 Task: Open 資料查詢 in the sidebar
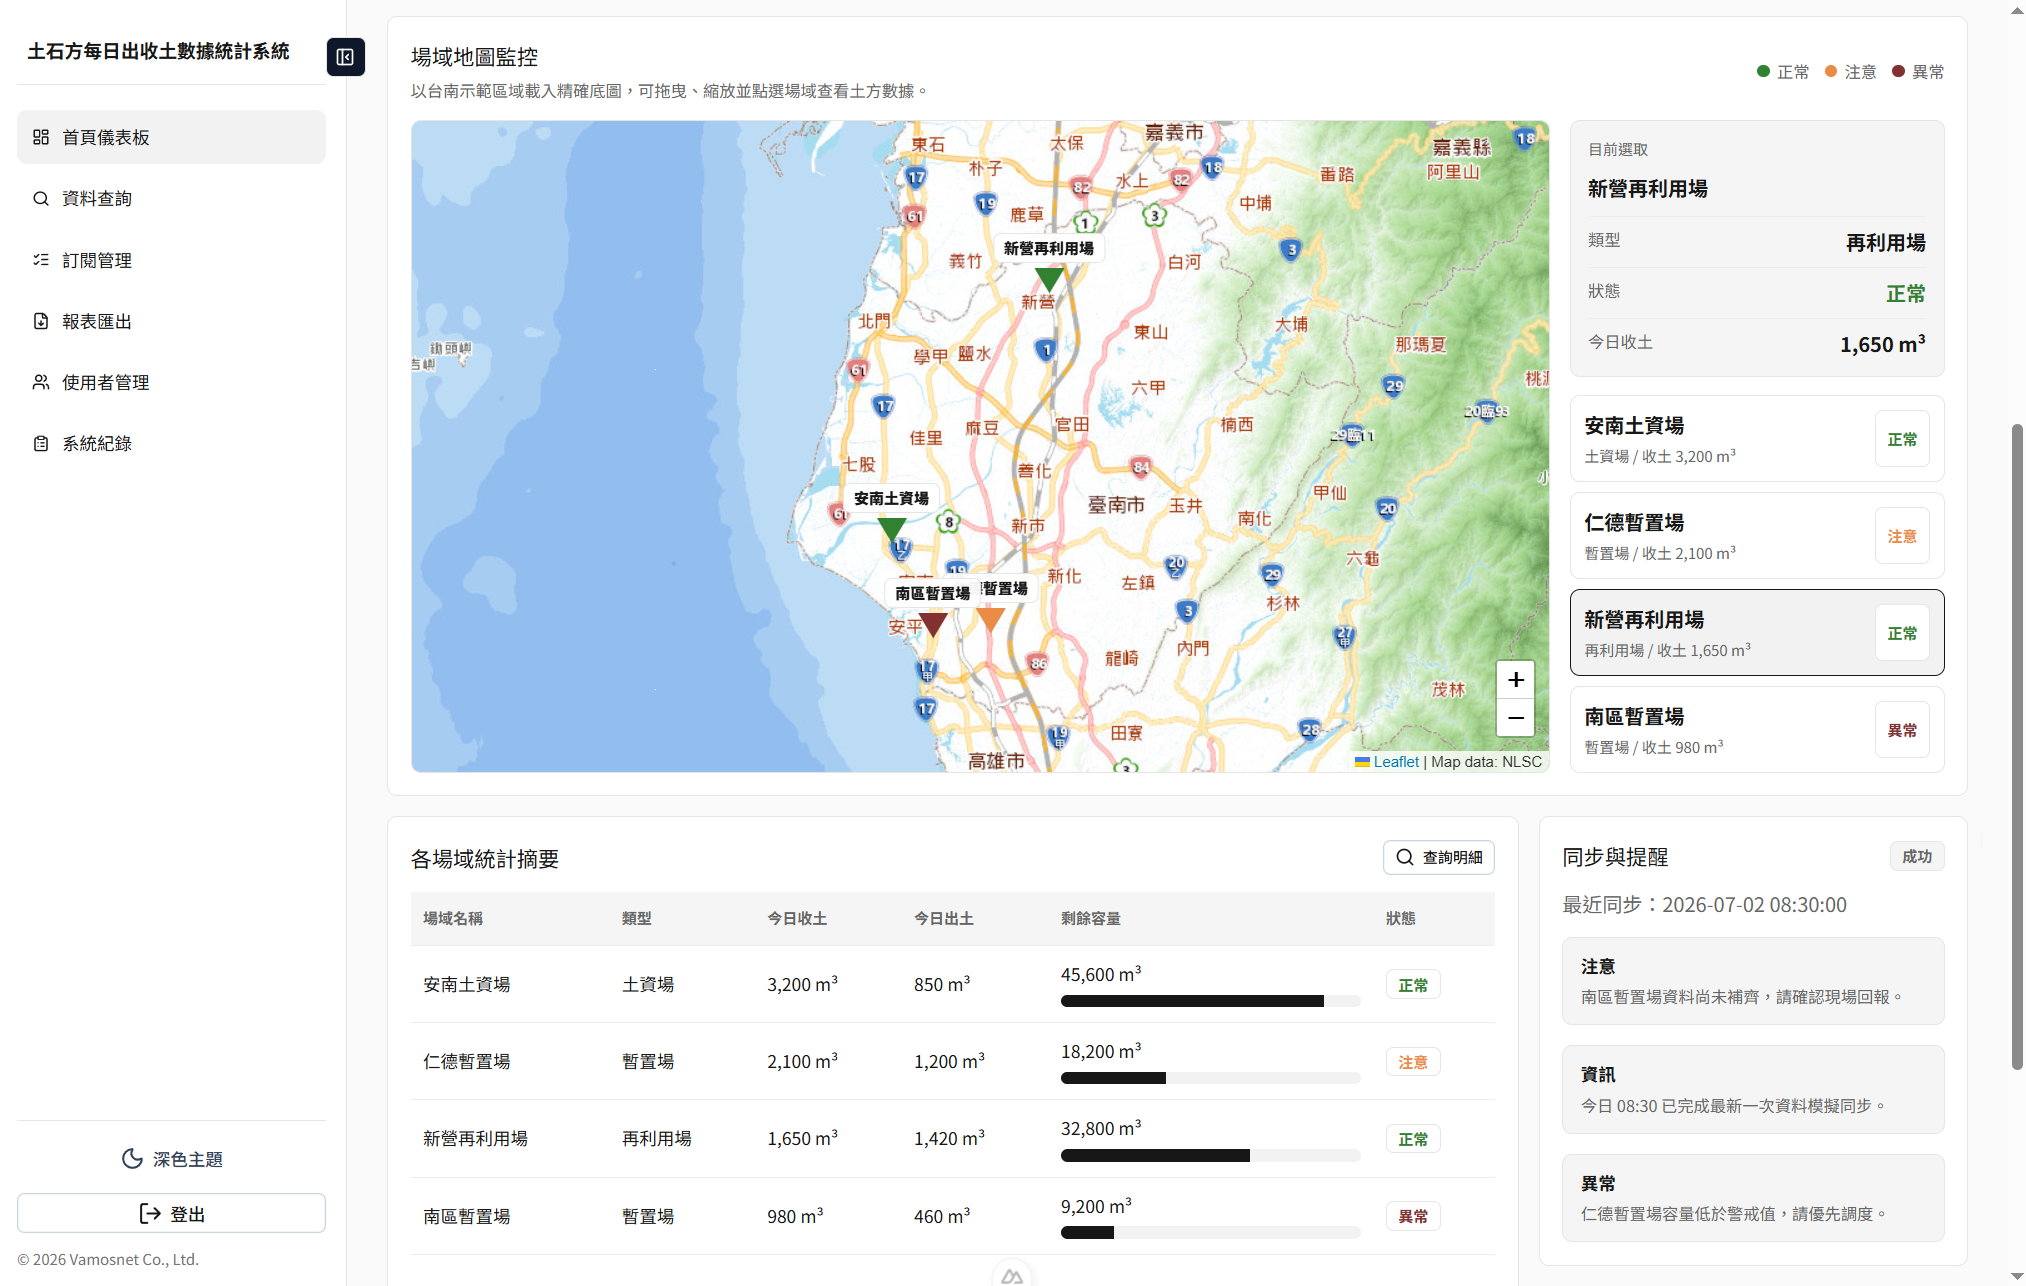(171, 198)
